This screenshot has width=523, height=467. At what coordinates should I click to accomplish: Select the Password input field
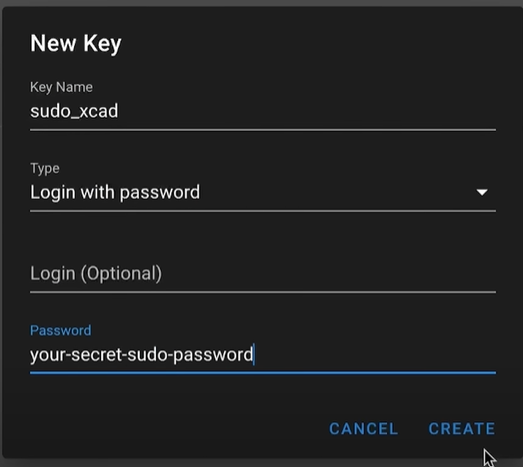point(263,355)
